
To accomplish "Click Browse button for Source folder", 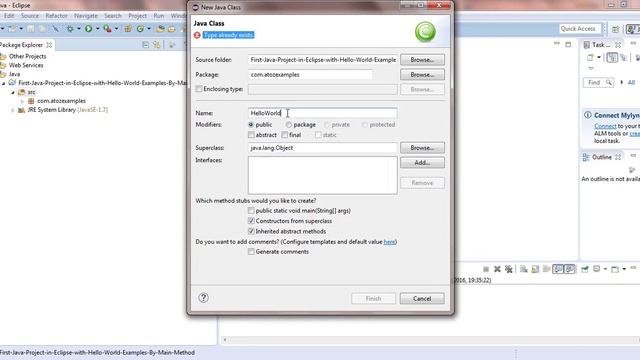I will coord(422,60).
